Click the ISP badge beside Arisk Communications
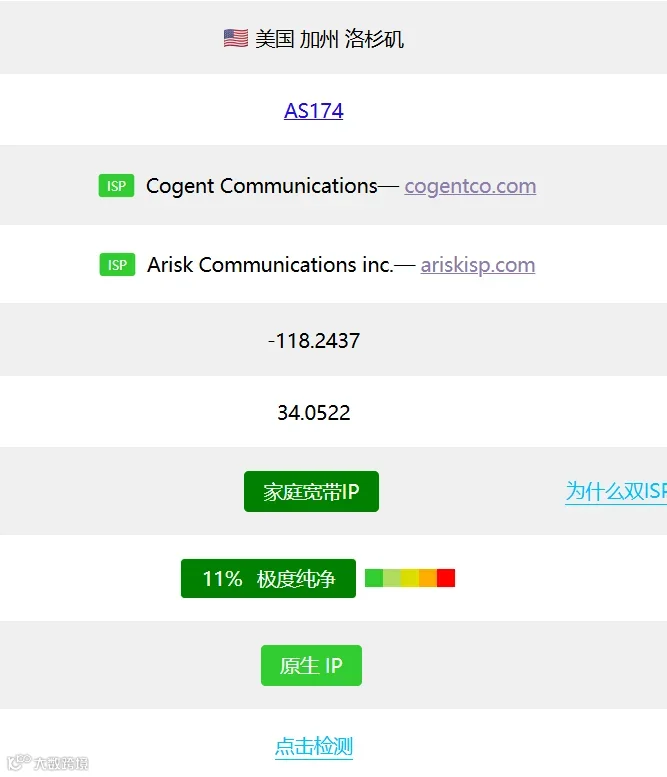 click(117, 265)
